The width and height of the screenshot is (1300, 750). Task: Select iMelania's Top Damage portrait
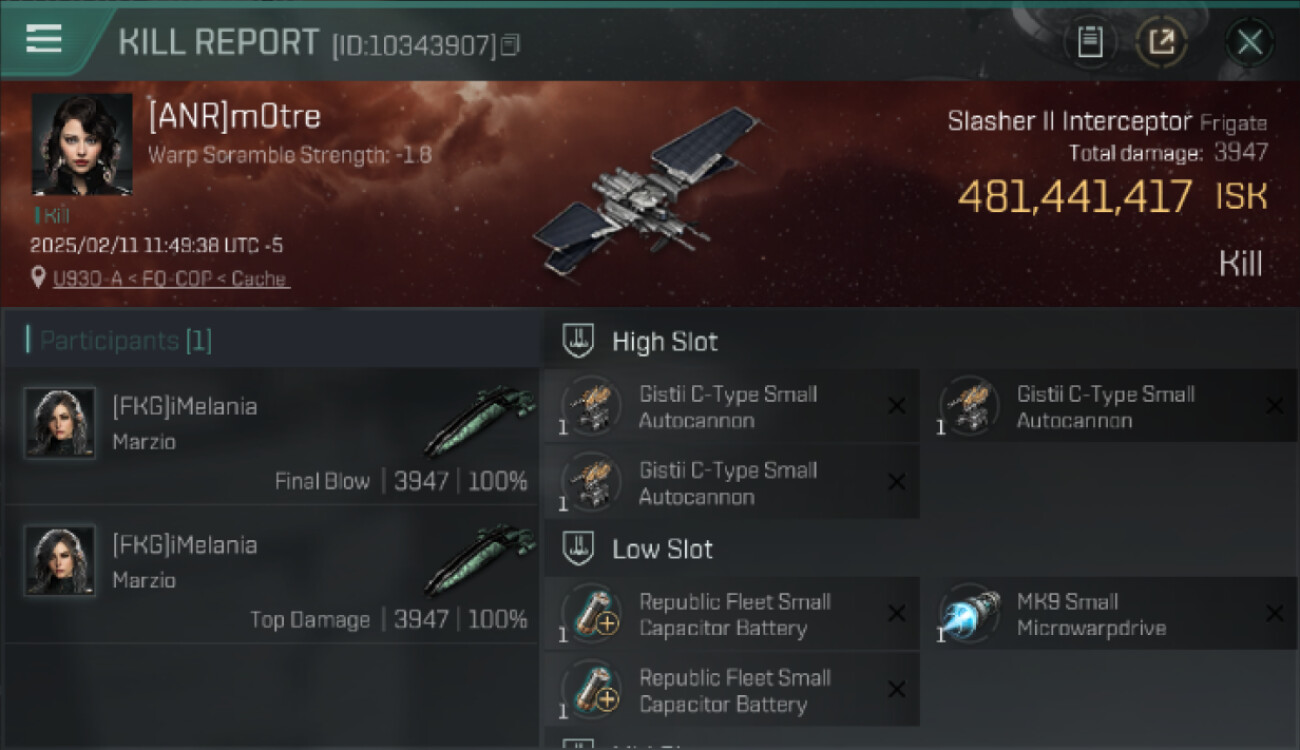(60, 561)
